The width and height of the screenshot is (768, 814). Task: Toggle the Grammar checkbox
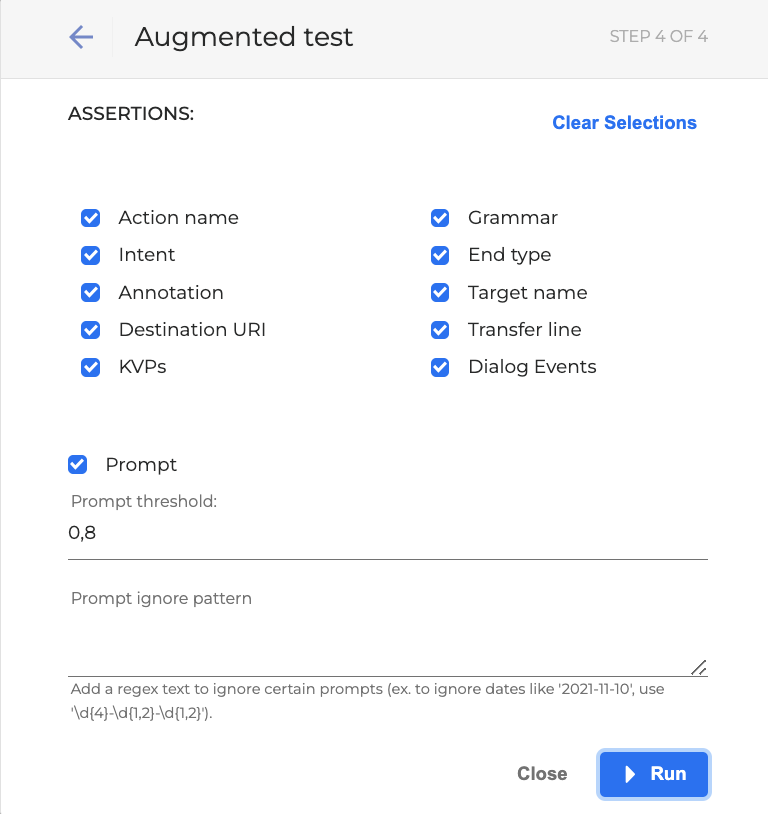tap(440, 218)
